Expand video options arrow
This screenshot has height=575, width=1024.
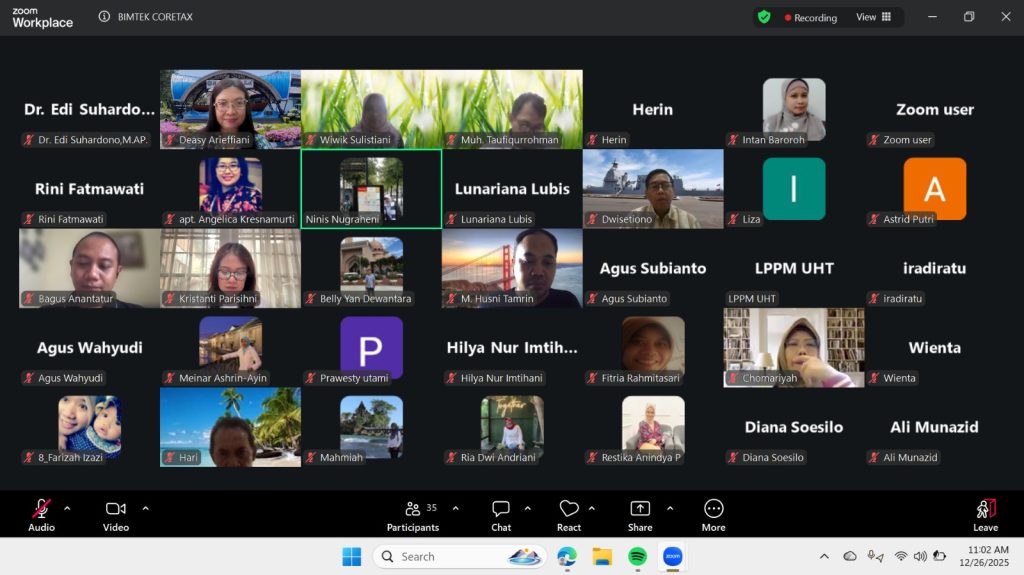pyautogui.click(x=145, y=508)
